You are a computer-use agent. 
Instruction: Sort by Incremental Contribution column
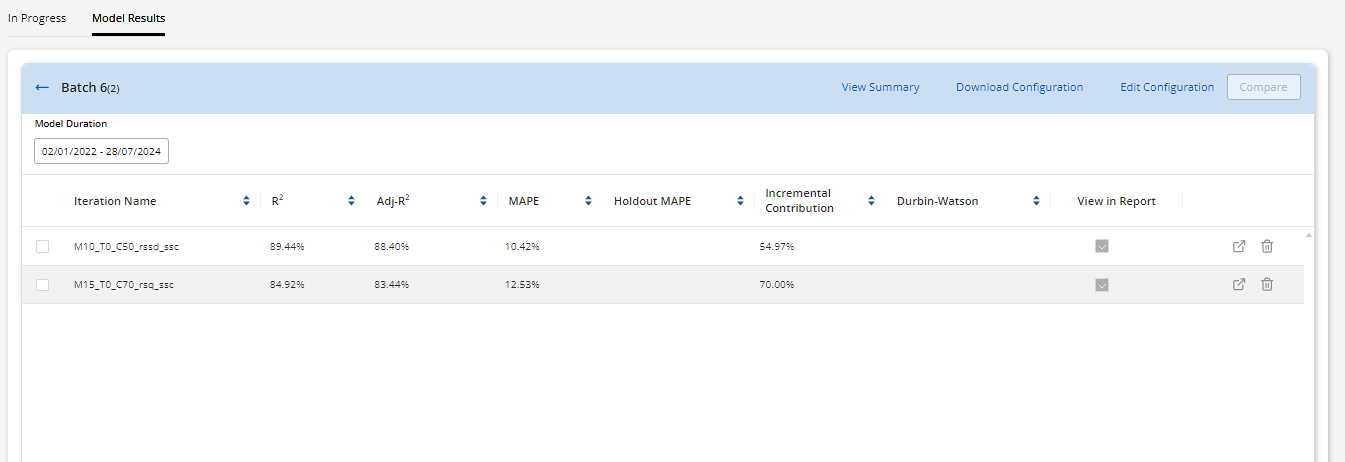pyautogui.click(x=871, y=201)
